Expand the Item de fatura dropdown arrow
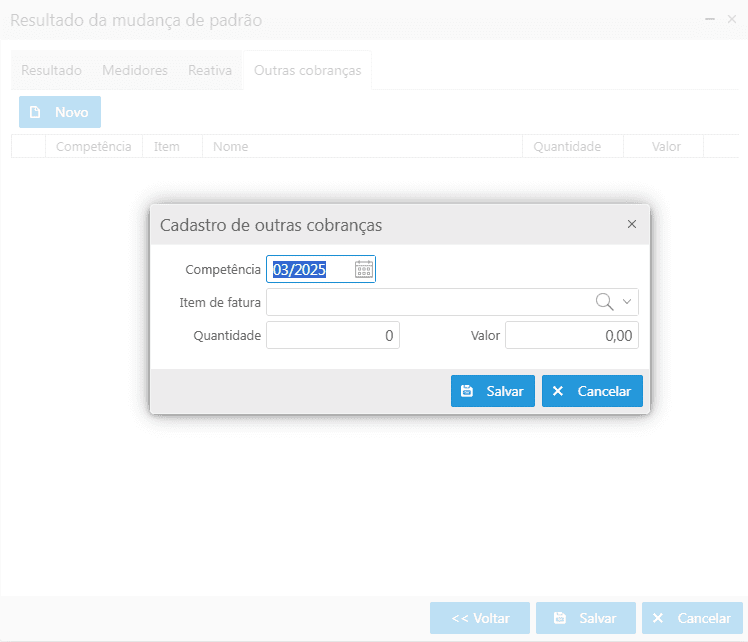The width and height of the screenshot is (748, 642). pos(627,302)
